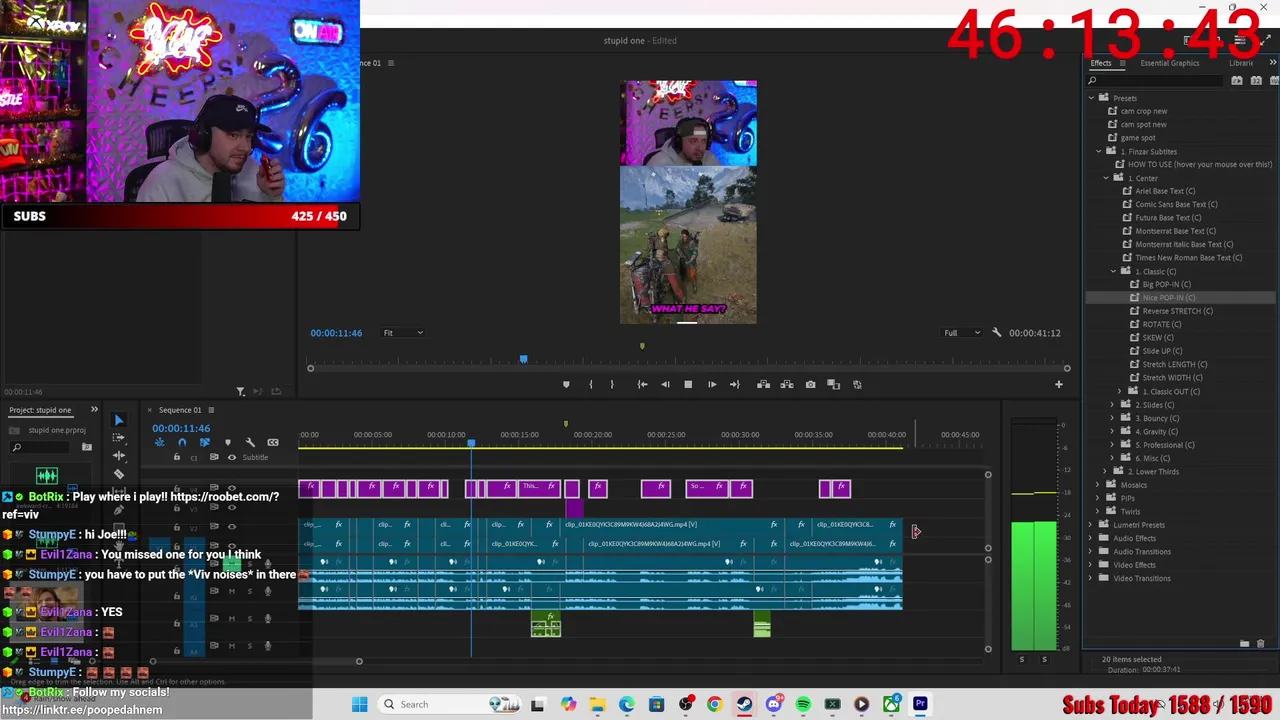The height and width of the screenshot is (720, 1280).
Task: Open the Full playback resolution dropdown
Action: pyautogui.click(x=962, y=333)
